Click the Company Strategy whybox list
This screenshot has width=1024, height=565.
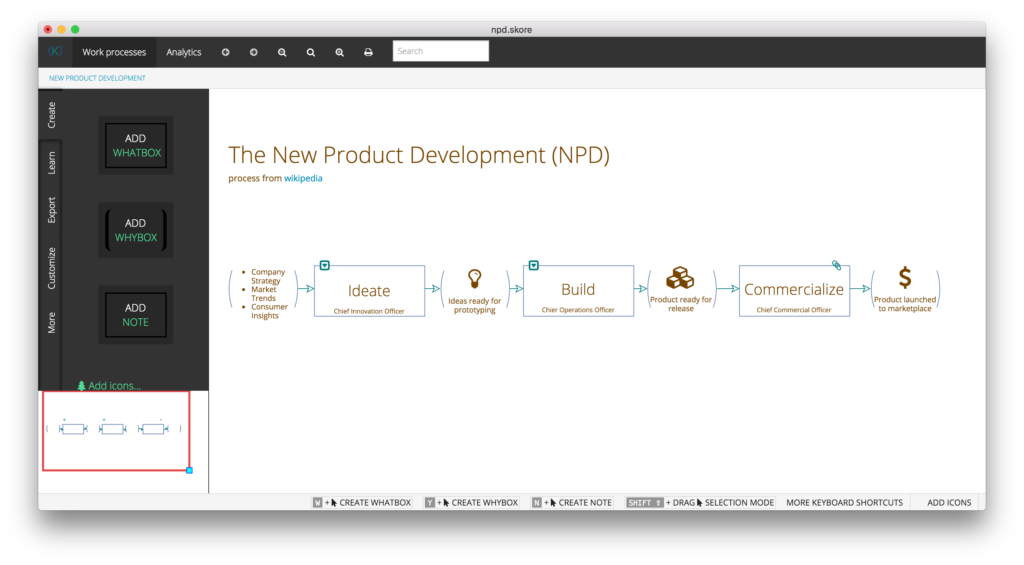pyautogui.click(x=264, y=293)
